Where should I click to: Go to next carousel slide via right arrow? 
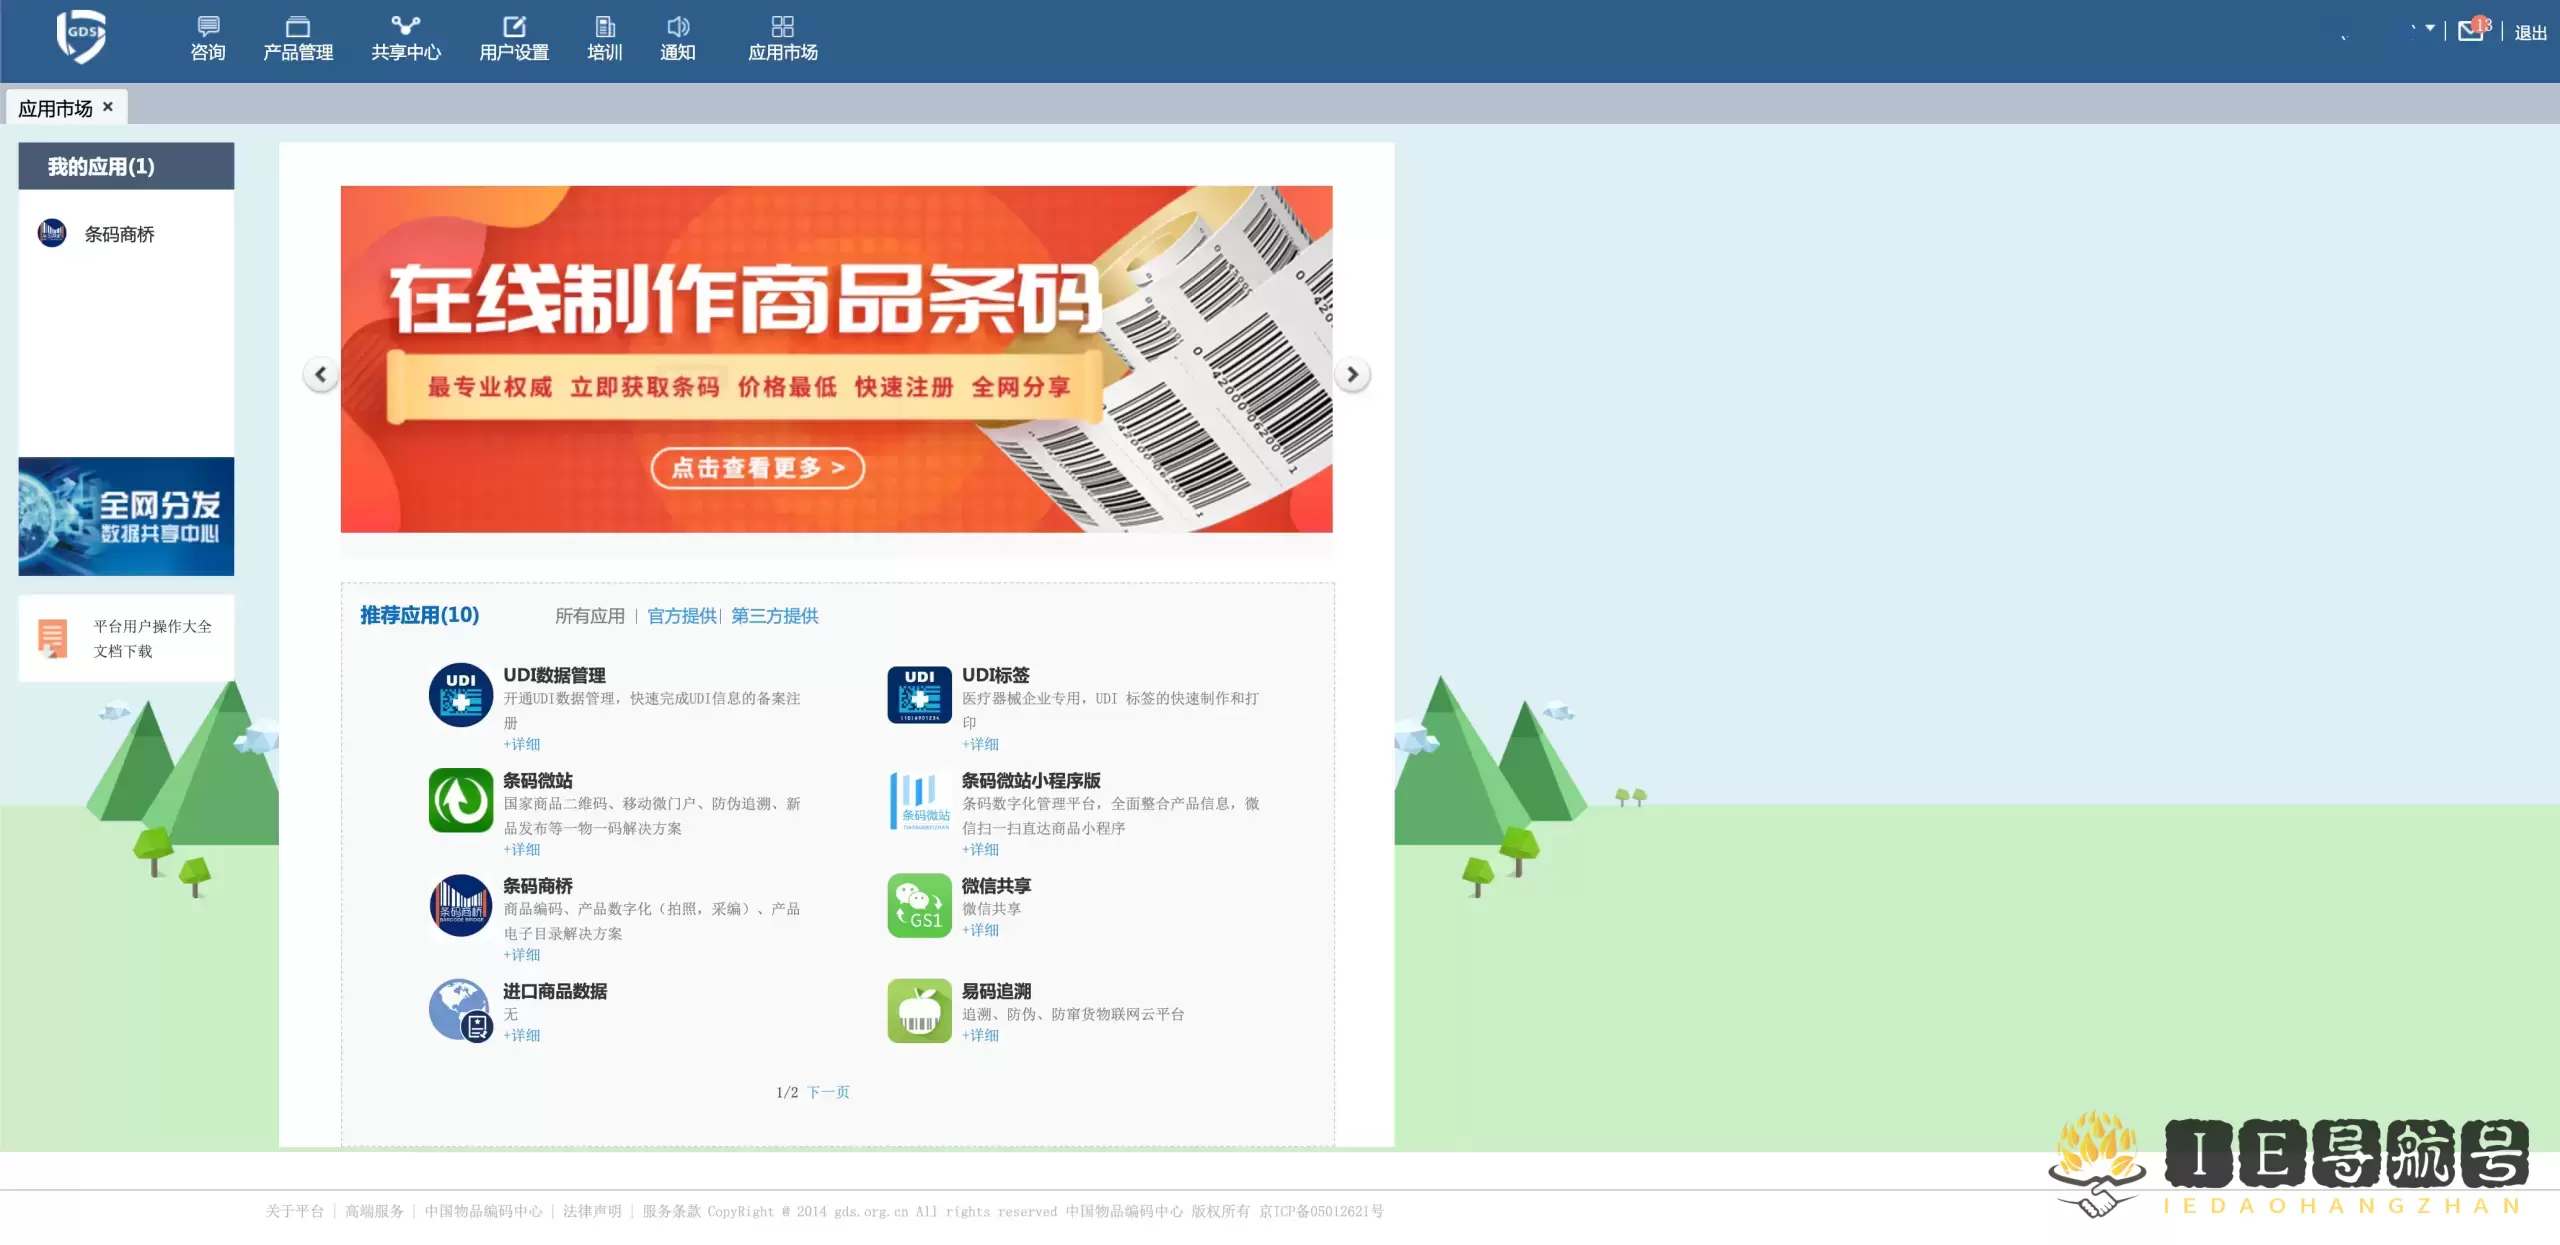(x=1354, y=374)
